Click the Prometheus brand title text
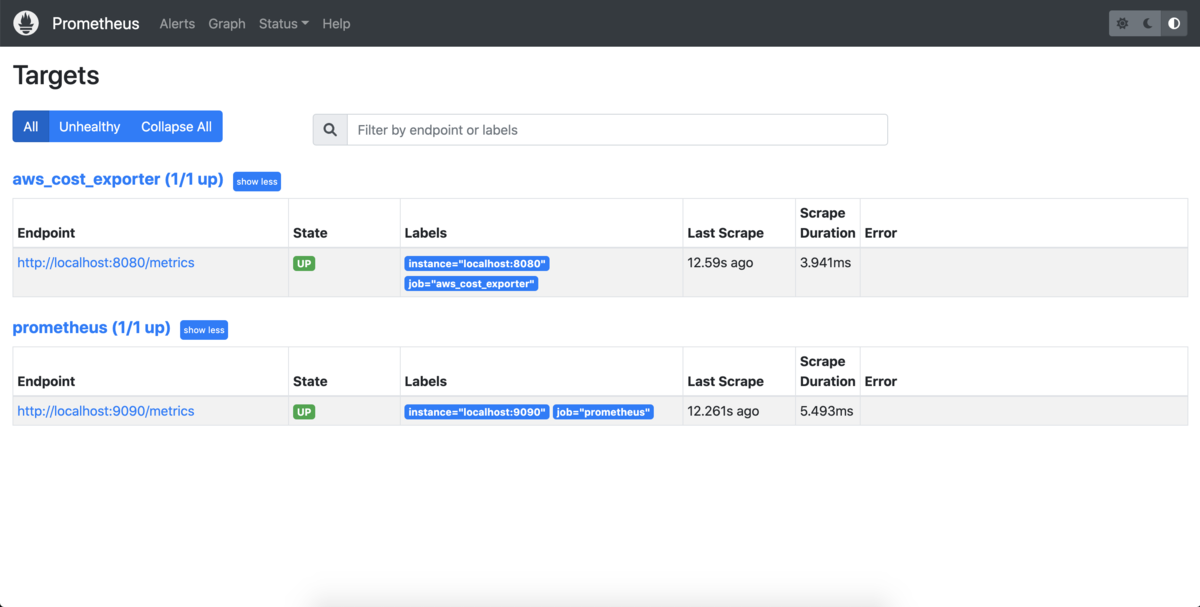1200x607 pixels. pos(96,24)
